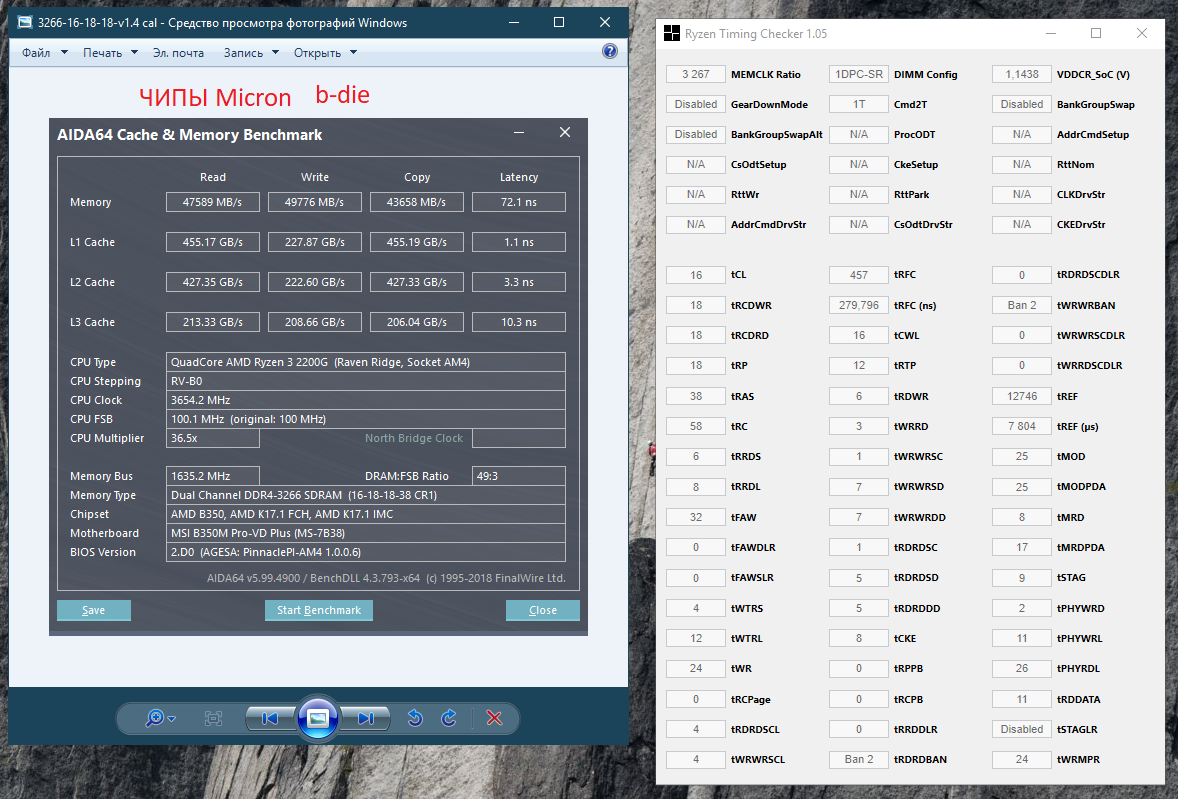Open the zoom magnifier control in Photo Viewer
Image resolution: width=1178 pixels, height=799 pixels.
pyautogui.click(x=160, y=719)
